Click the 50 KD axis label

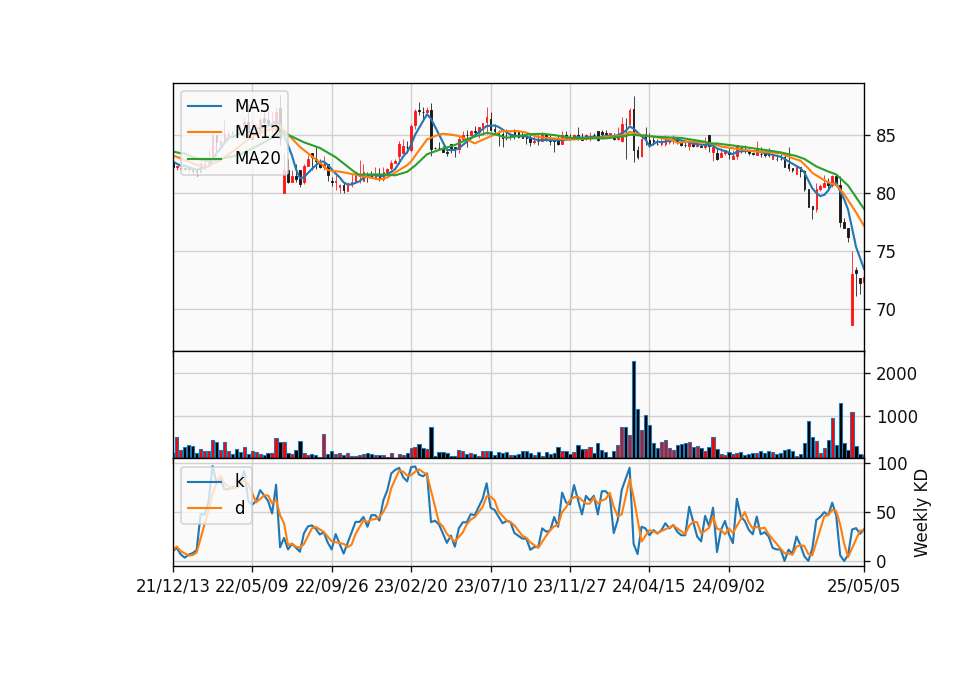coord(885,513)
